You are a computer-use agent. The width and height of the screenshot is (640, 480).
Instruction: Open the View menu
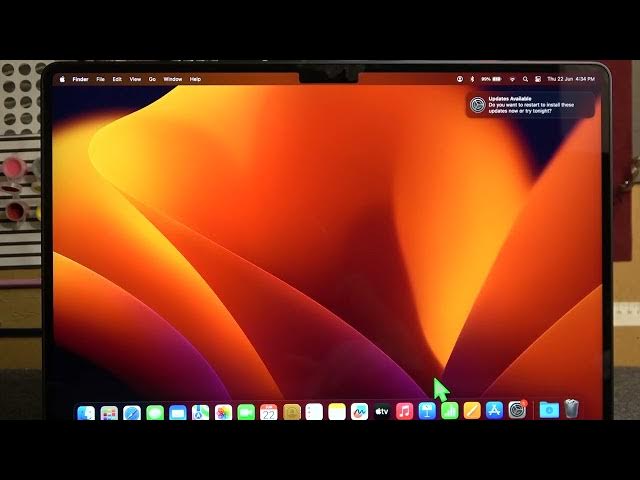coord(135,79)
